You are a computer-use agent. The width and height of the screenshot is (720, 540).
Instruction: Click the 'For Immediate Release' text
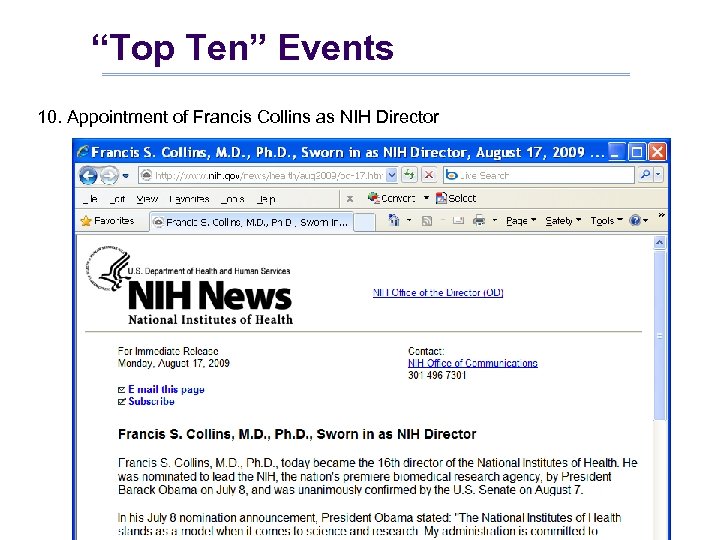tap(168, 351)
